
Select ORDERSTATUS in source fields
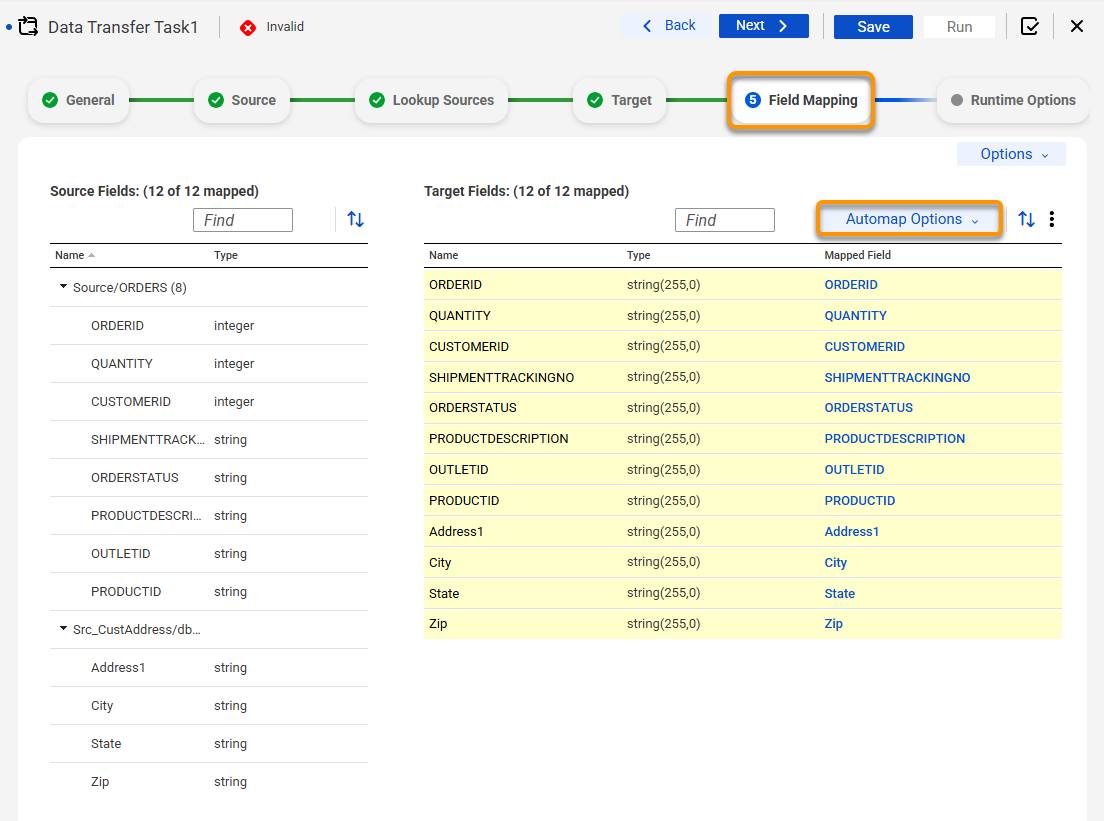(x=209, y=477)
